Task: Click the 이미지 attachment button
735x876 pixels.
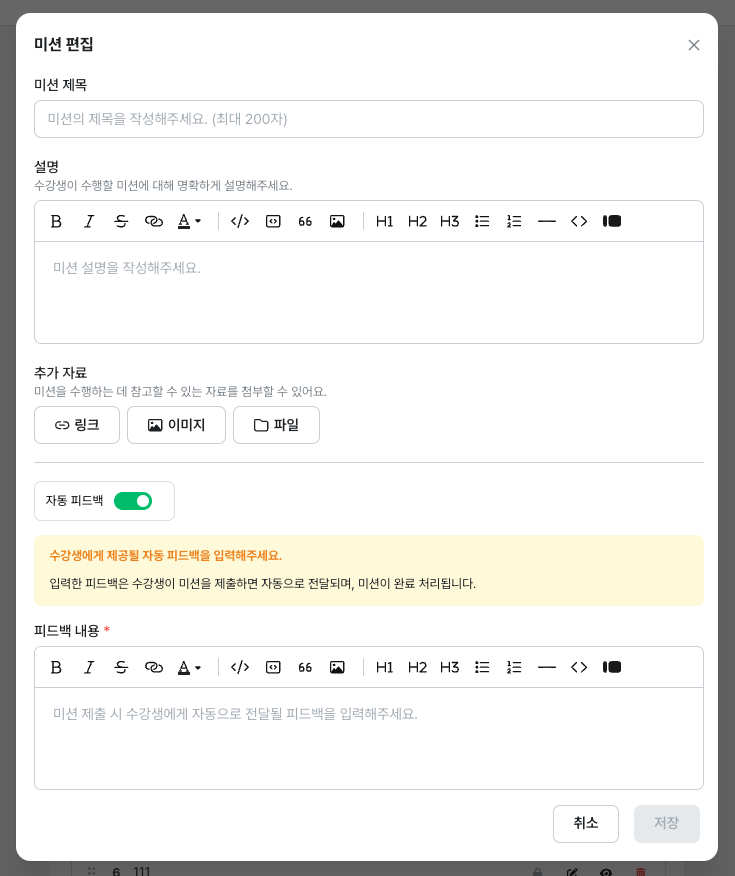Action: tap(176, 425)
